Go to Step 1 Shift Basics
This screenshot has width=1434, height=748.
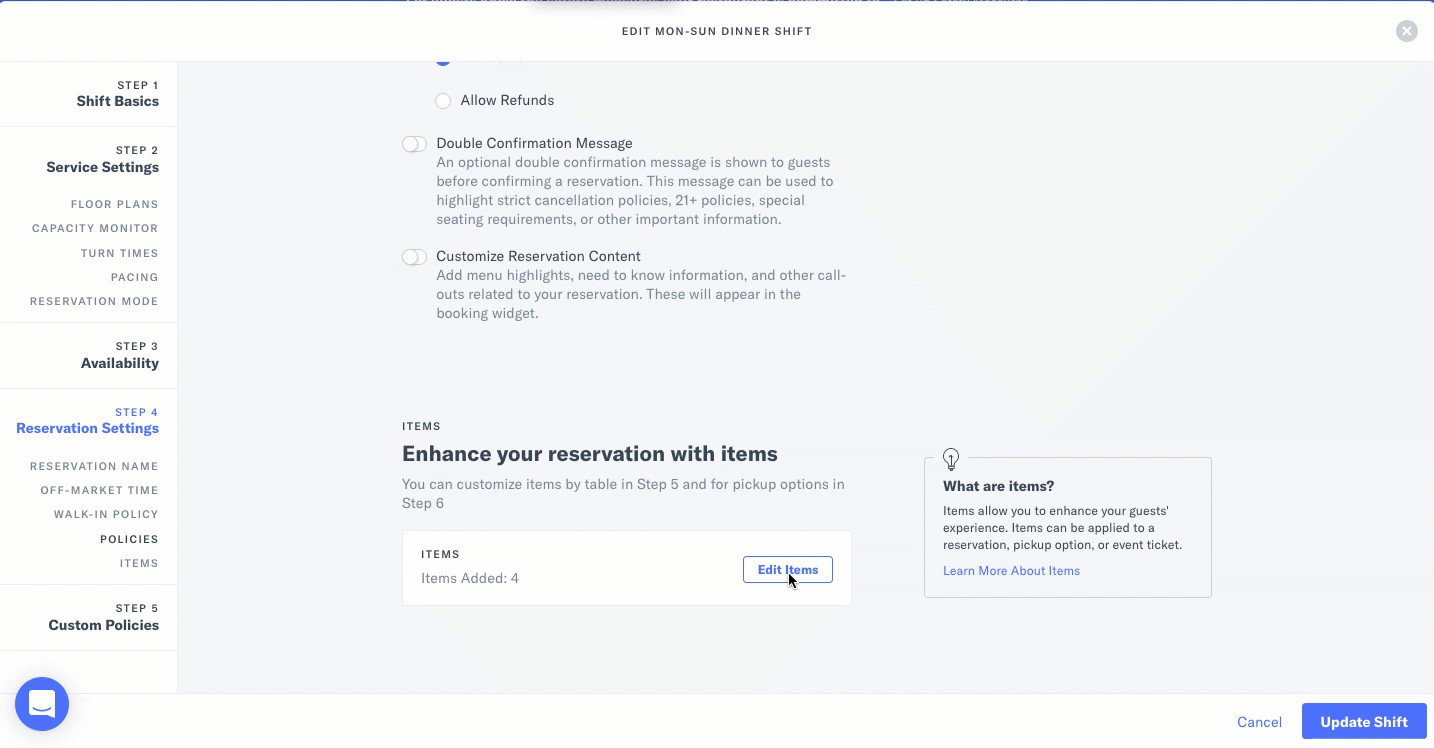(x=117, y=94)
